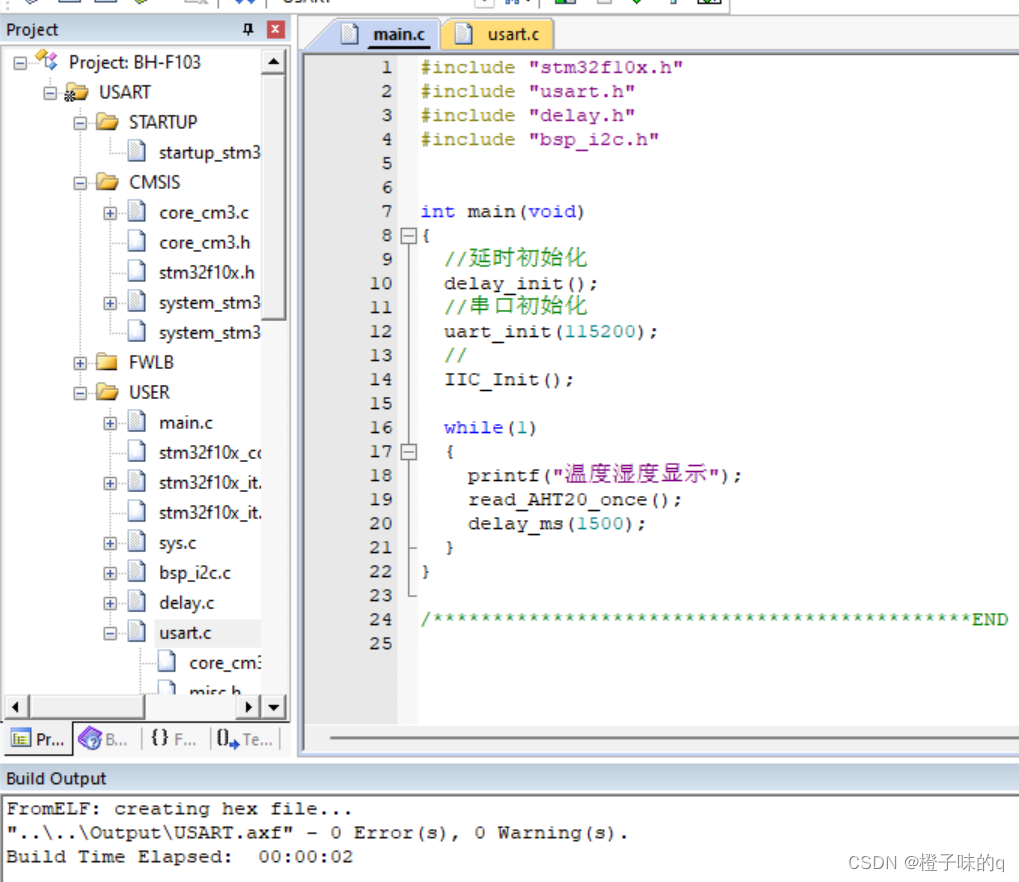Click the 'read_AHT20_once();' statement
The width and height of the screenshot is (1019, 882).
[x=574, y=500]
